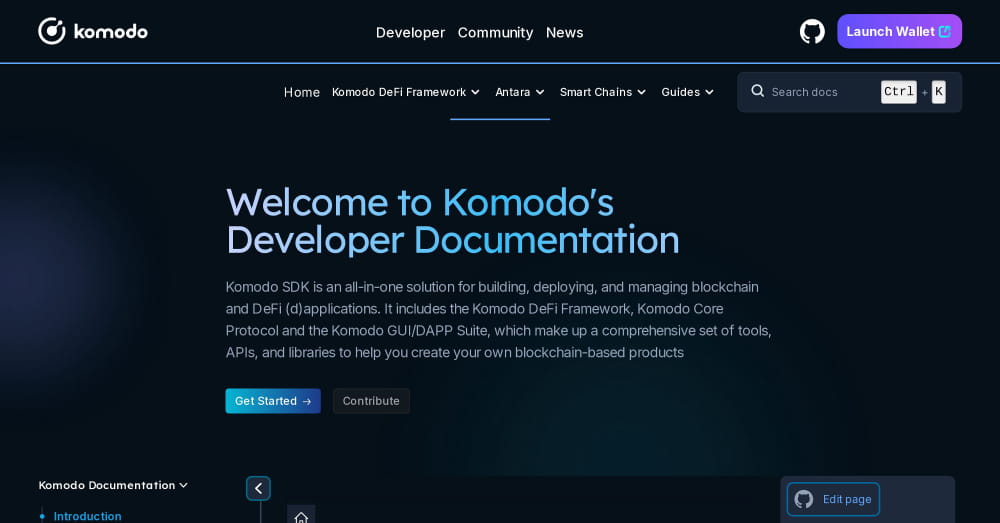Viewport: 1000px width, 523px height.
Task: Open the News menu item
Action: [564, 33]
